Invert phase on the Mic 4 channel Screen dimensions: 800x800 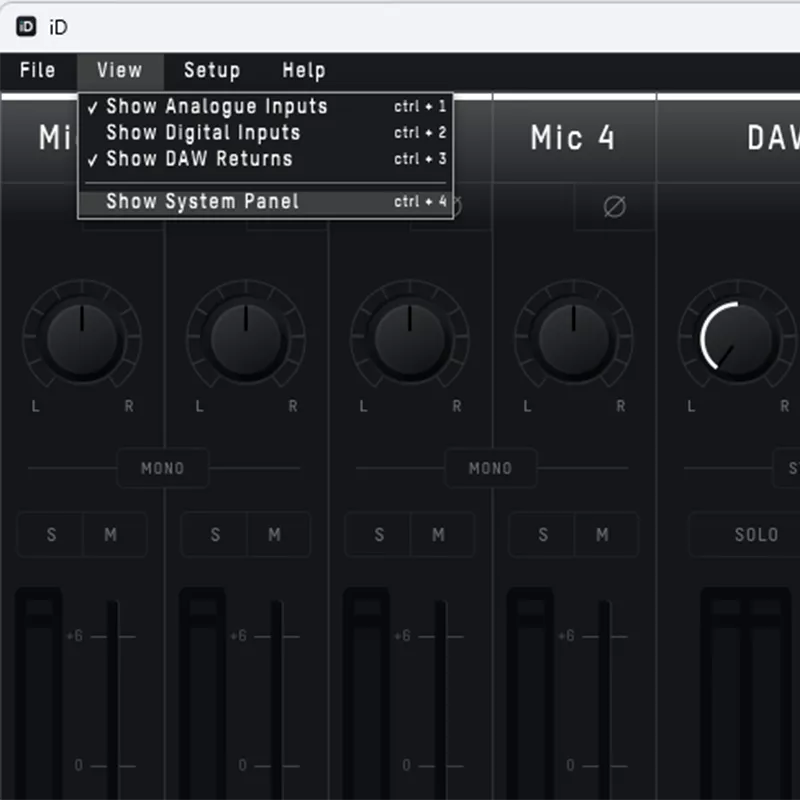614,207
